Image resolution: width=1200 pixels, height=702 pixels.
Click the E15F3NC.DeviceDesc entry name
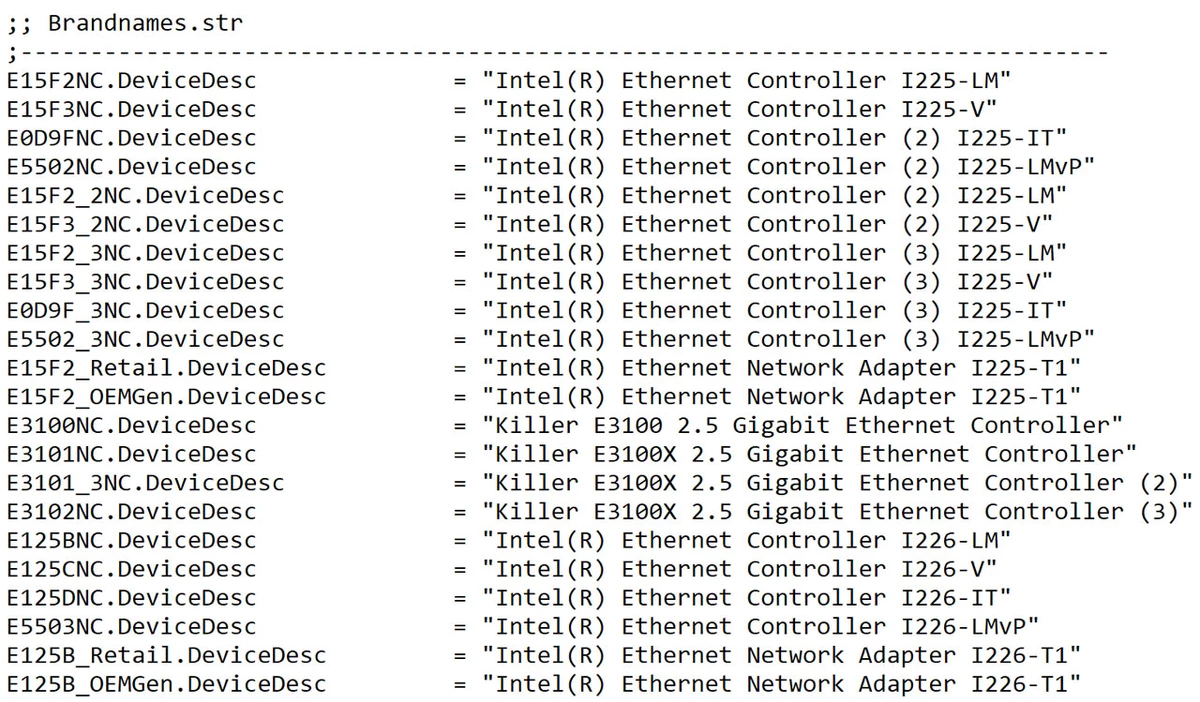tap(131, 109)
